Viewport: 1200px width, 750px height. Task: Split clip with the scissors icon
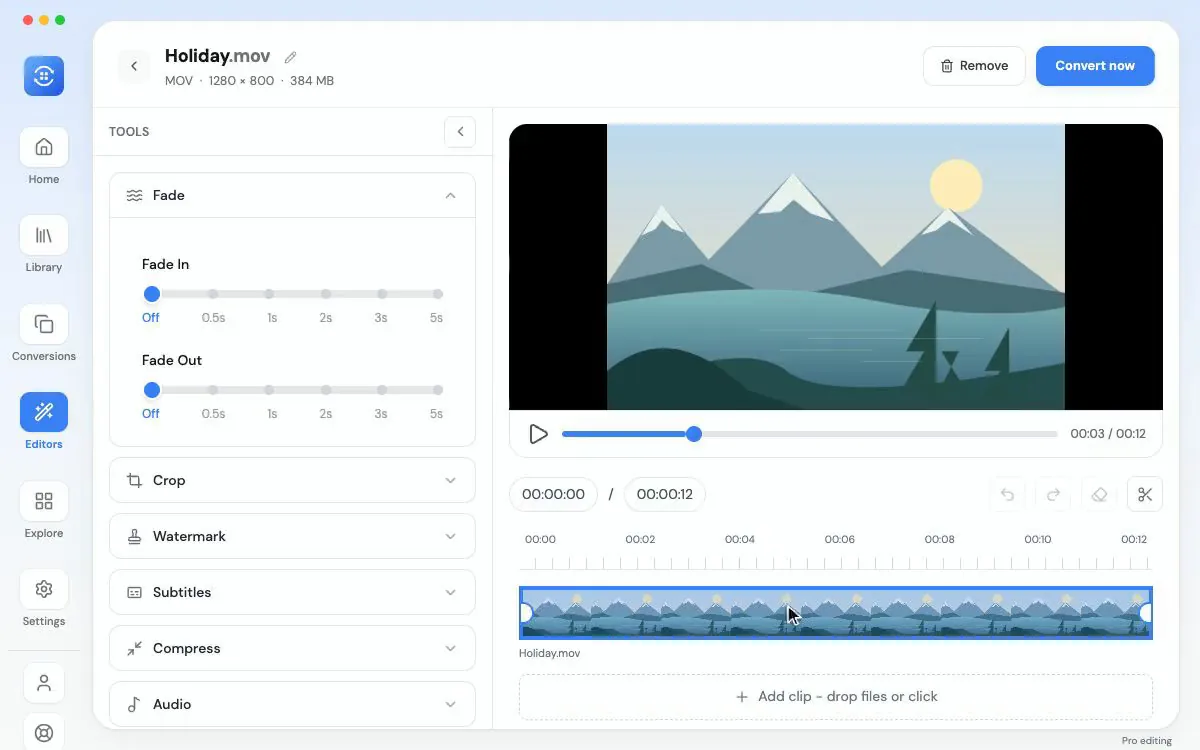1145,494
